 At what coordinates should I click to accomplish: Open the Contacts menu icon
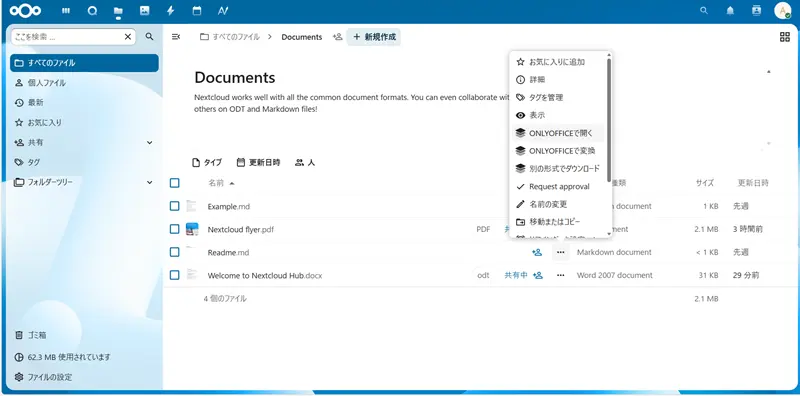pyautogui.click(x=757, y=11)
